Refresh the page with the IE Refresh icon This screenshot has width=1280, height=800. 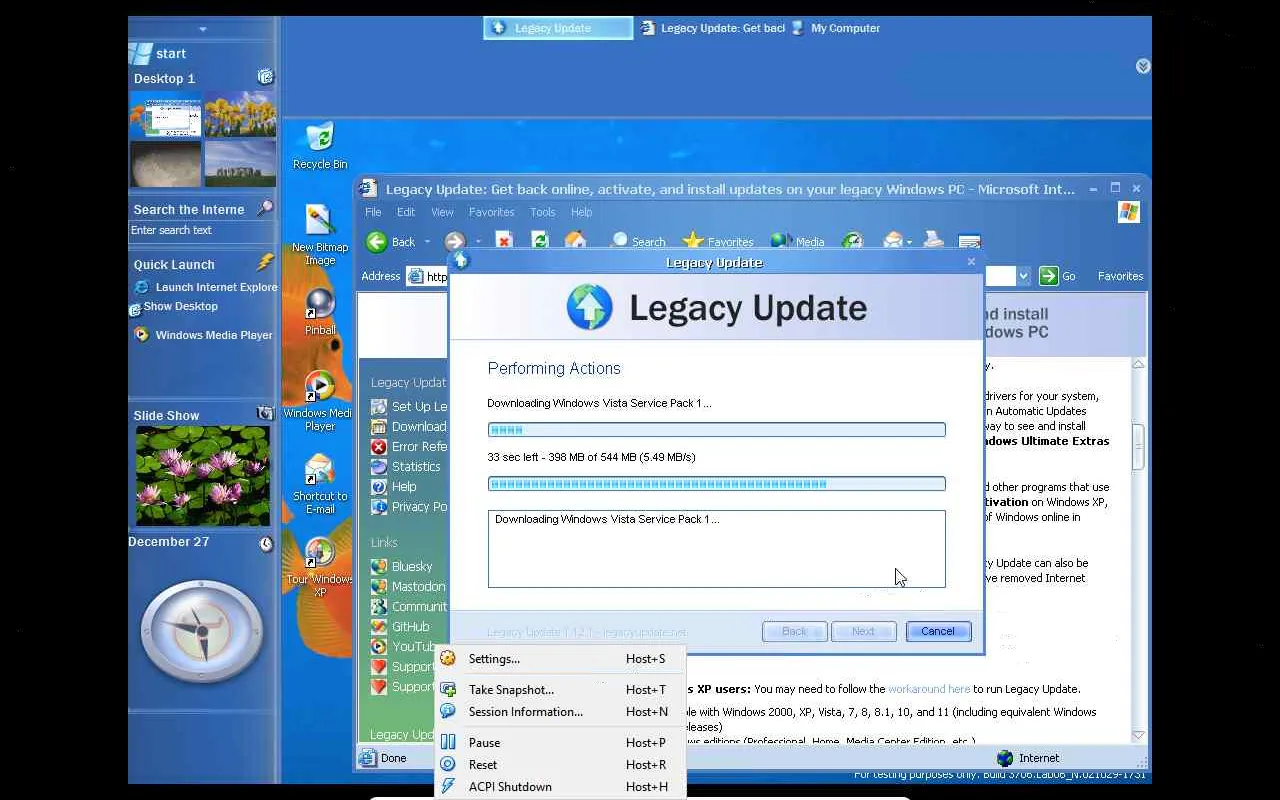[540, 241]
